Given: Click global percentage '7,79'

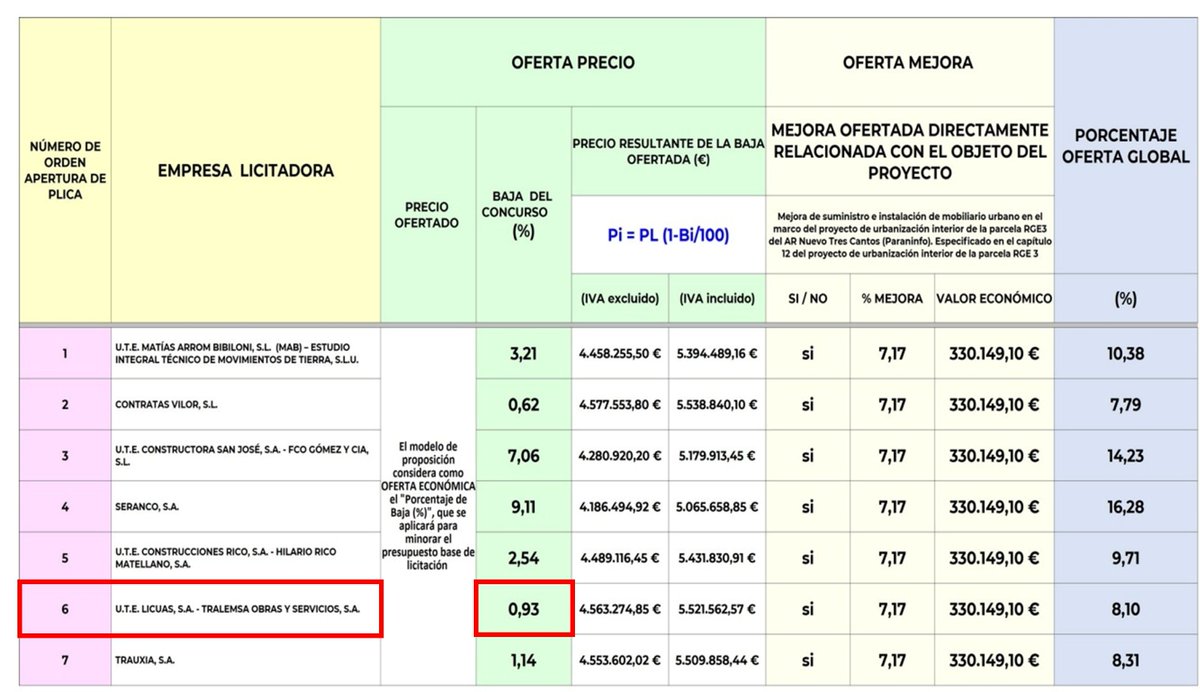Looking at the screenshot, I should tap(1125, 405).
